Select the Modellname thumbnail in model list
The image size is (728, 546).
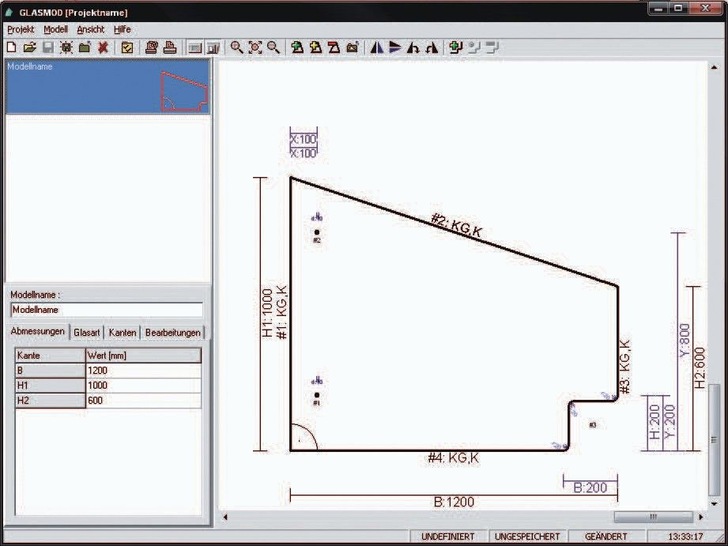pos(108,87)
